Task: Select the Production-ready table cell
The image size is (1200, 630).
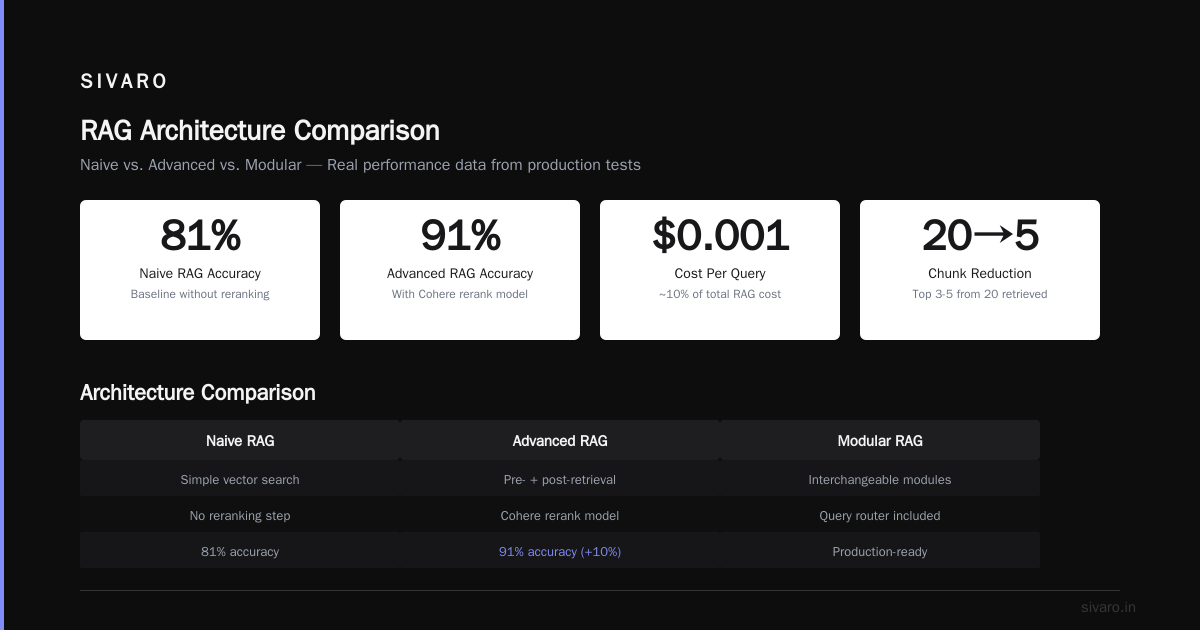Action: coord(880,552)
